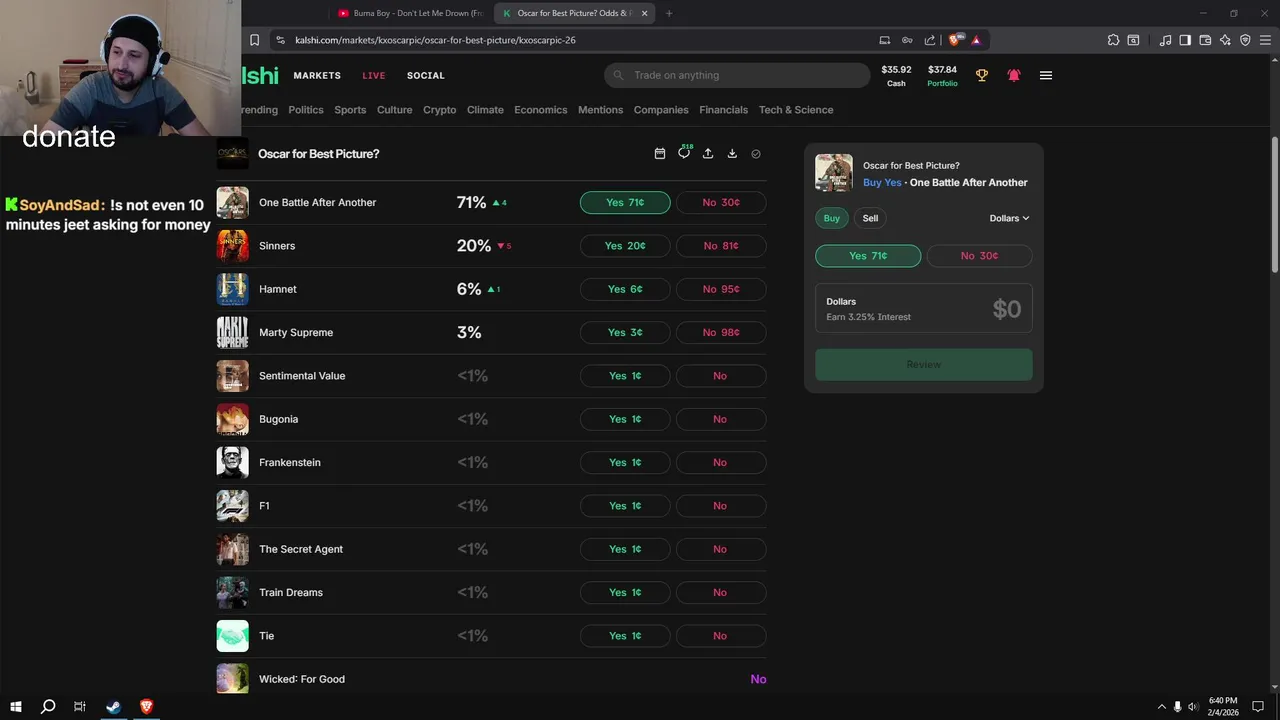Screen dimensions: 1280x720
Task: Open the MARKETS menu
Action: coord(317,76)
